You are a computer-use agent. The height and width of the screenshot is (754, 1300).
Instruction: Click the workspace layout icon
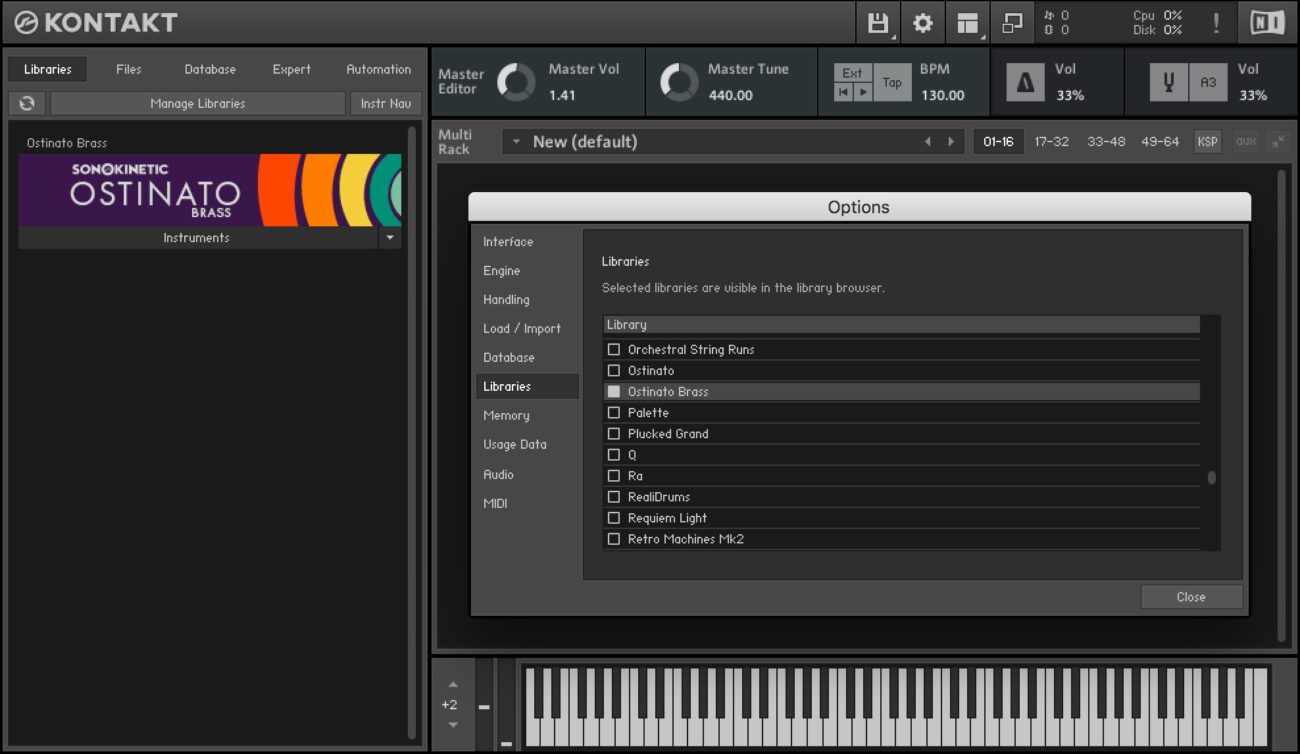pos(967,23)
